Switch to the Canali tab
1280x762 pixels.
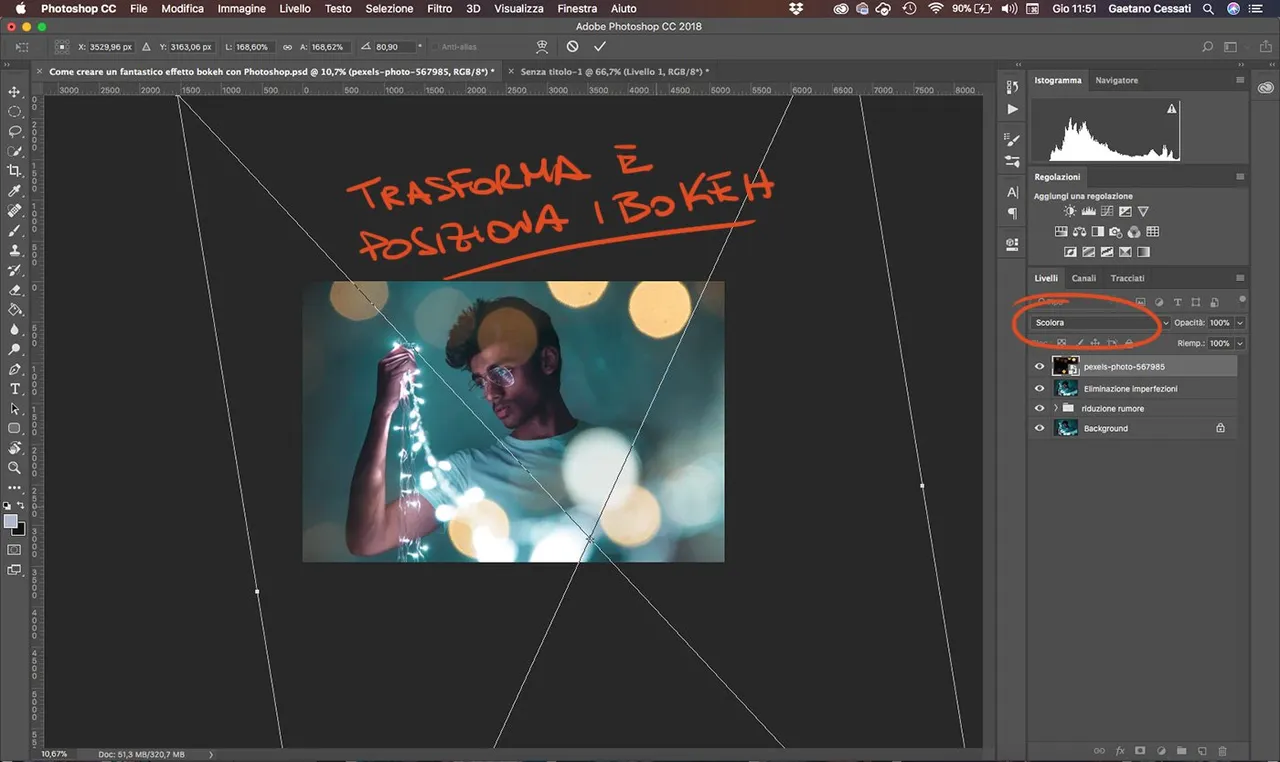(x=1083, y=278)
